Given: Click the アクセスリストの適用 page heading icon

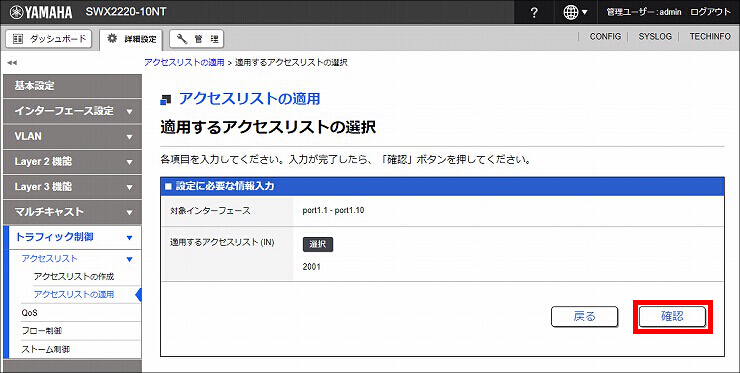Looking at the screenshot, I should tap(166, 100).
